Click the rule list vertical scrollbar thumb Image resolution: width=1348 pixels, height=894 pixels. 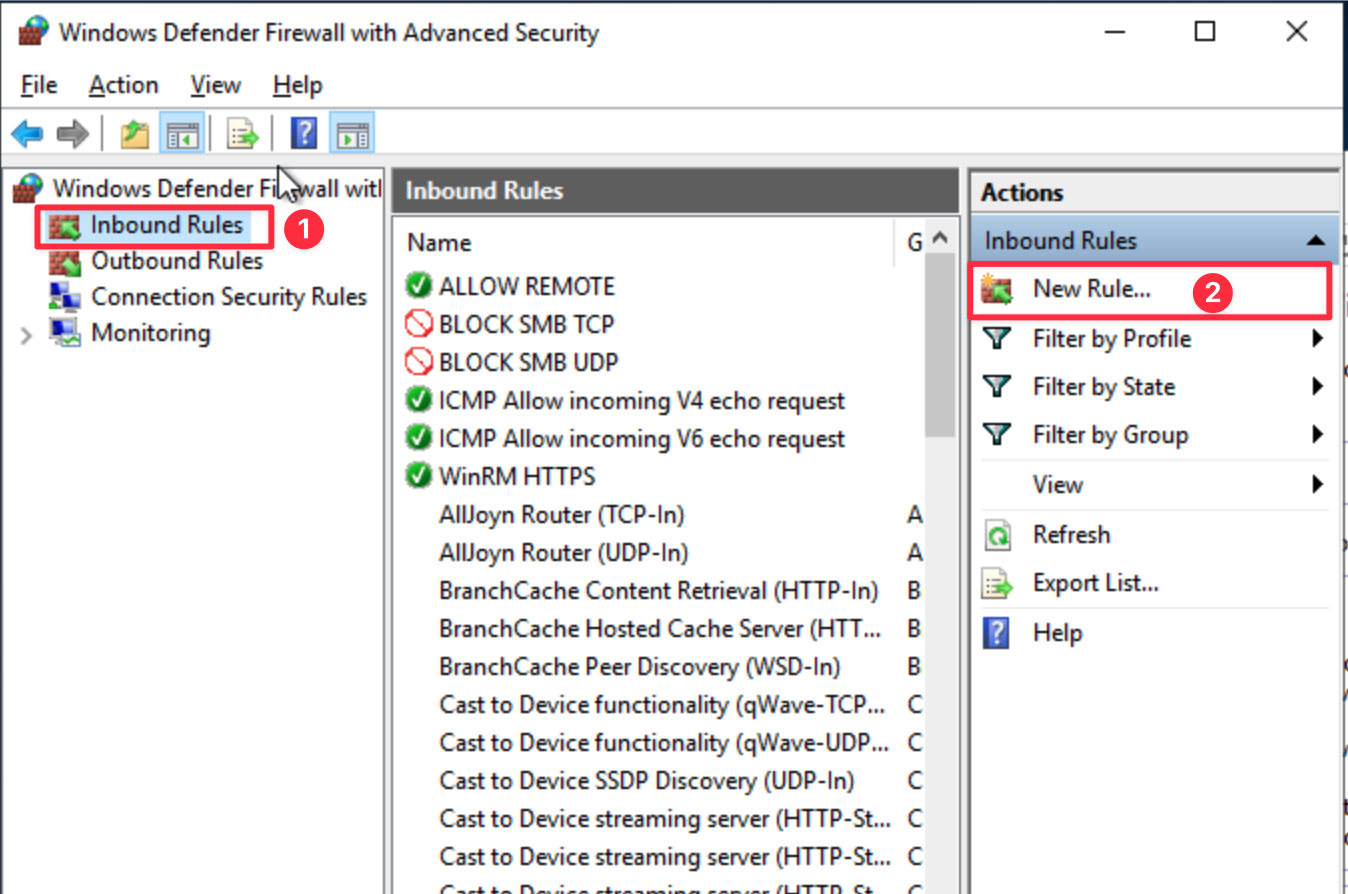(x=938, y=345)
